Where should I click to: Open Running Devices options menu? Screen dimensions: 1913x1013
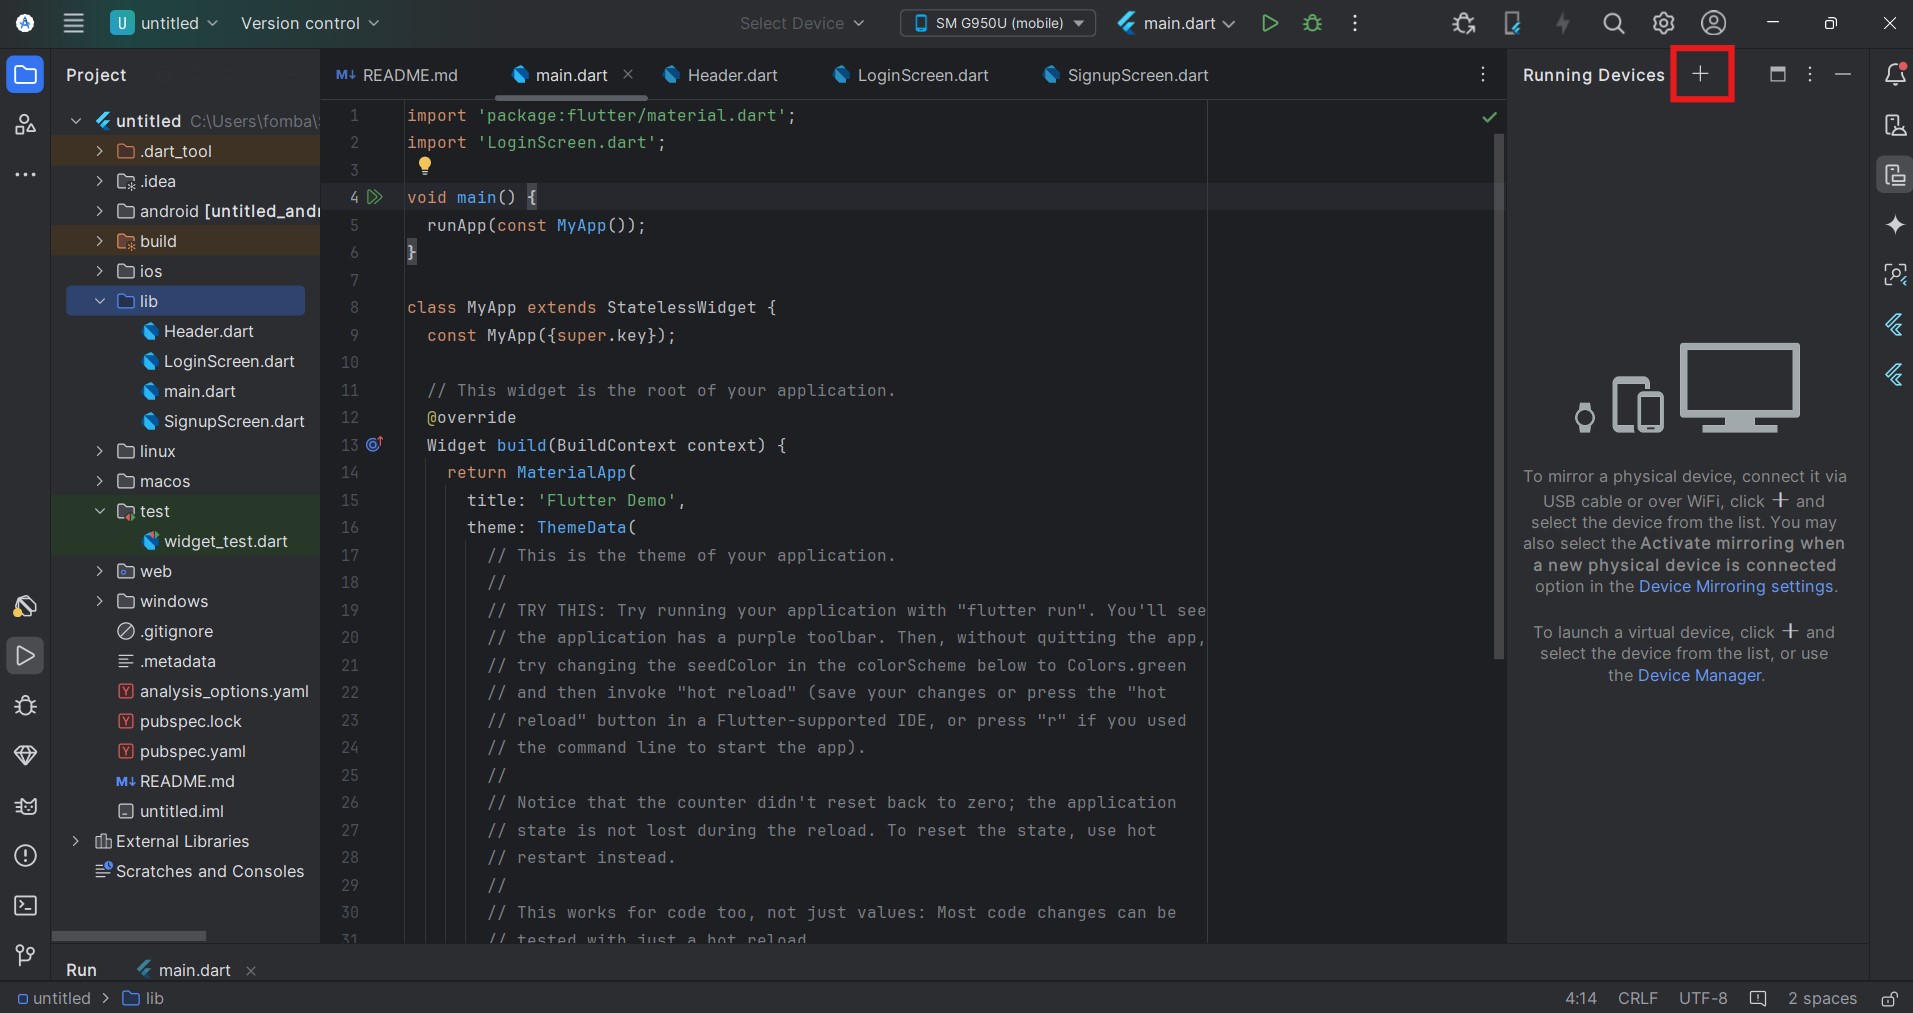(x=1810, y=74)
